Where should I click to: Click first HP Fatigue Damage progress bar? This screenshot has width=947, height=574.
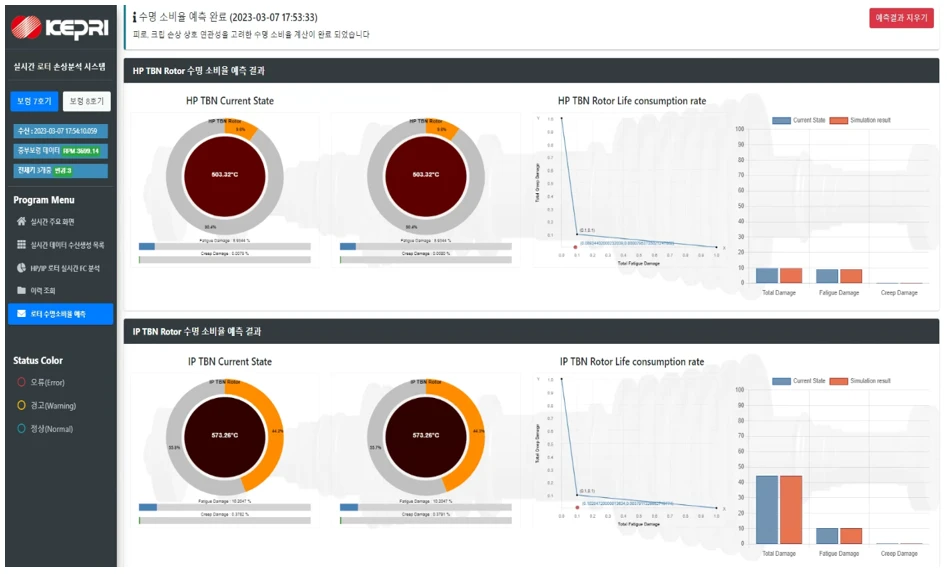[225, 247]
